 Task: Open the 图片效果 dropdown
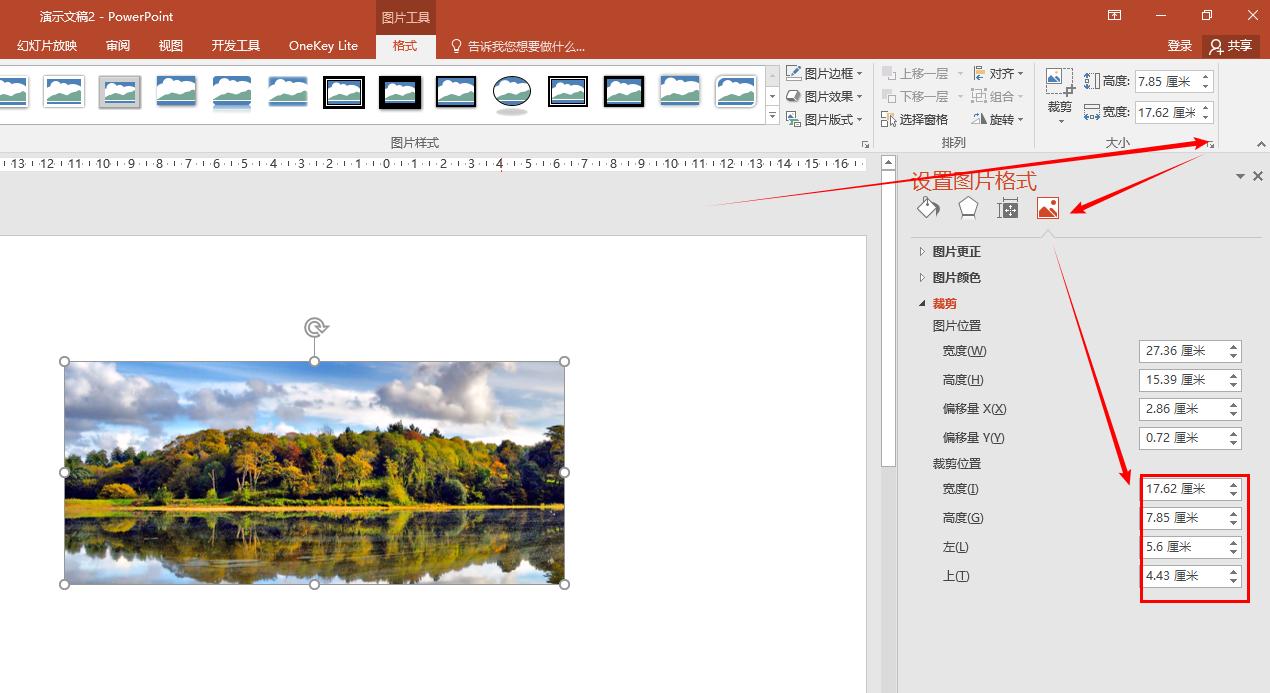click(823, 97)
